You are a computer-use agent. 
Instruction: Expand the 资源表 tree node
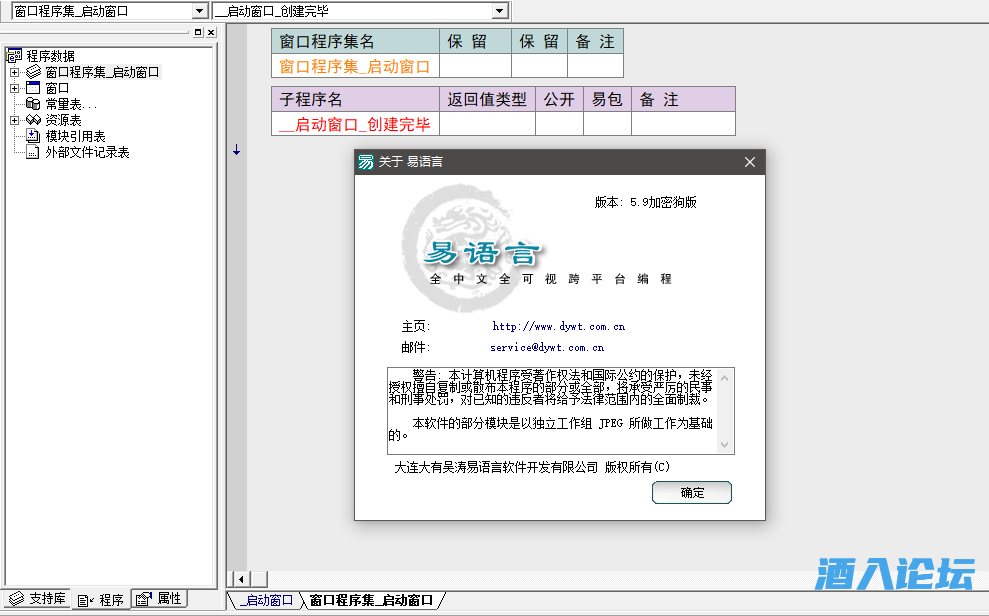click(14, 120)
